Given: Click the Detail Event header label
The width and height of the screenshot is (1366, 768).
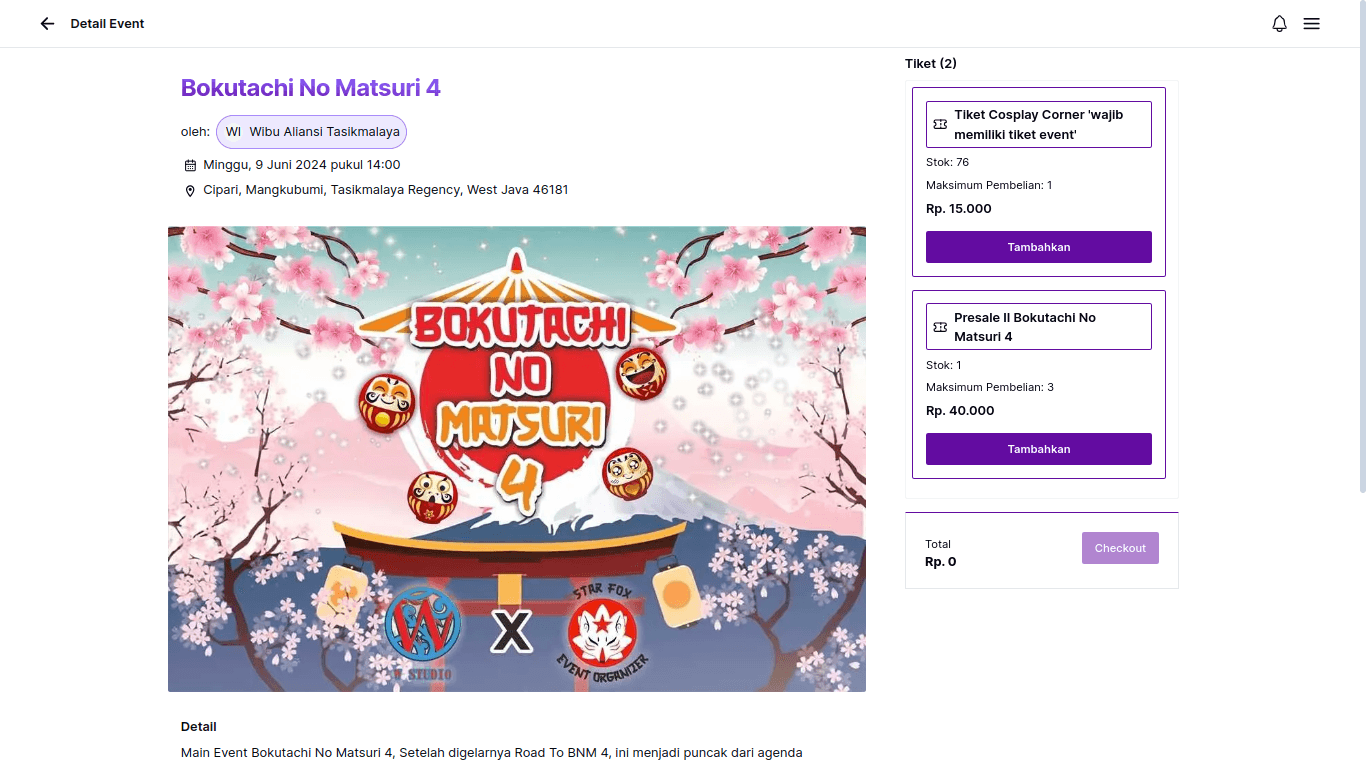Looking at the screenshot, I should (107, 24).
